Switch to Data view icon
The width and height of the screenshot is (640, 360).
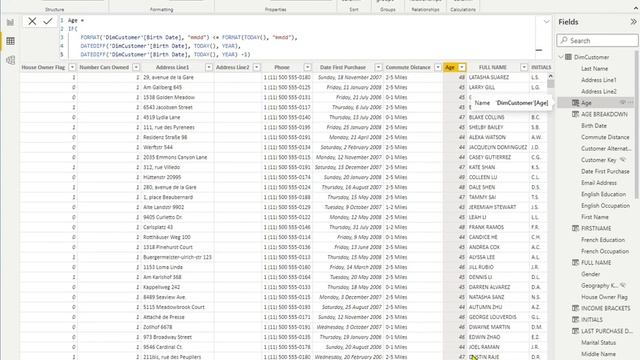(10, 41)
